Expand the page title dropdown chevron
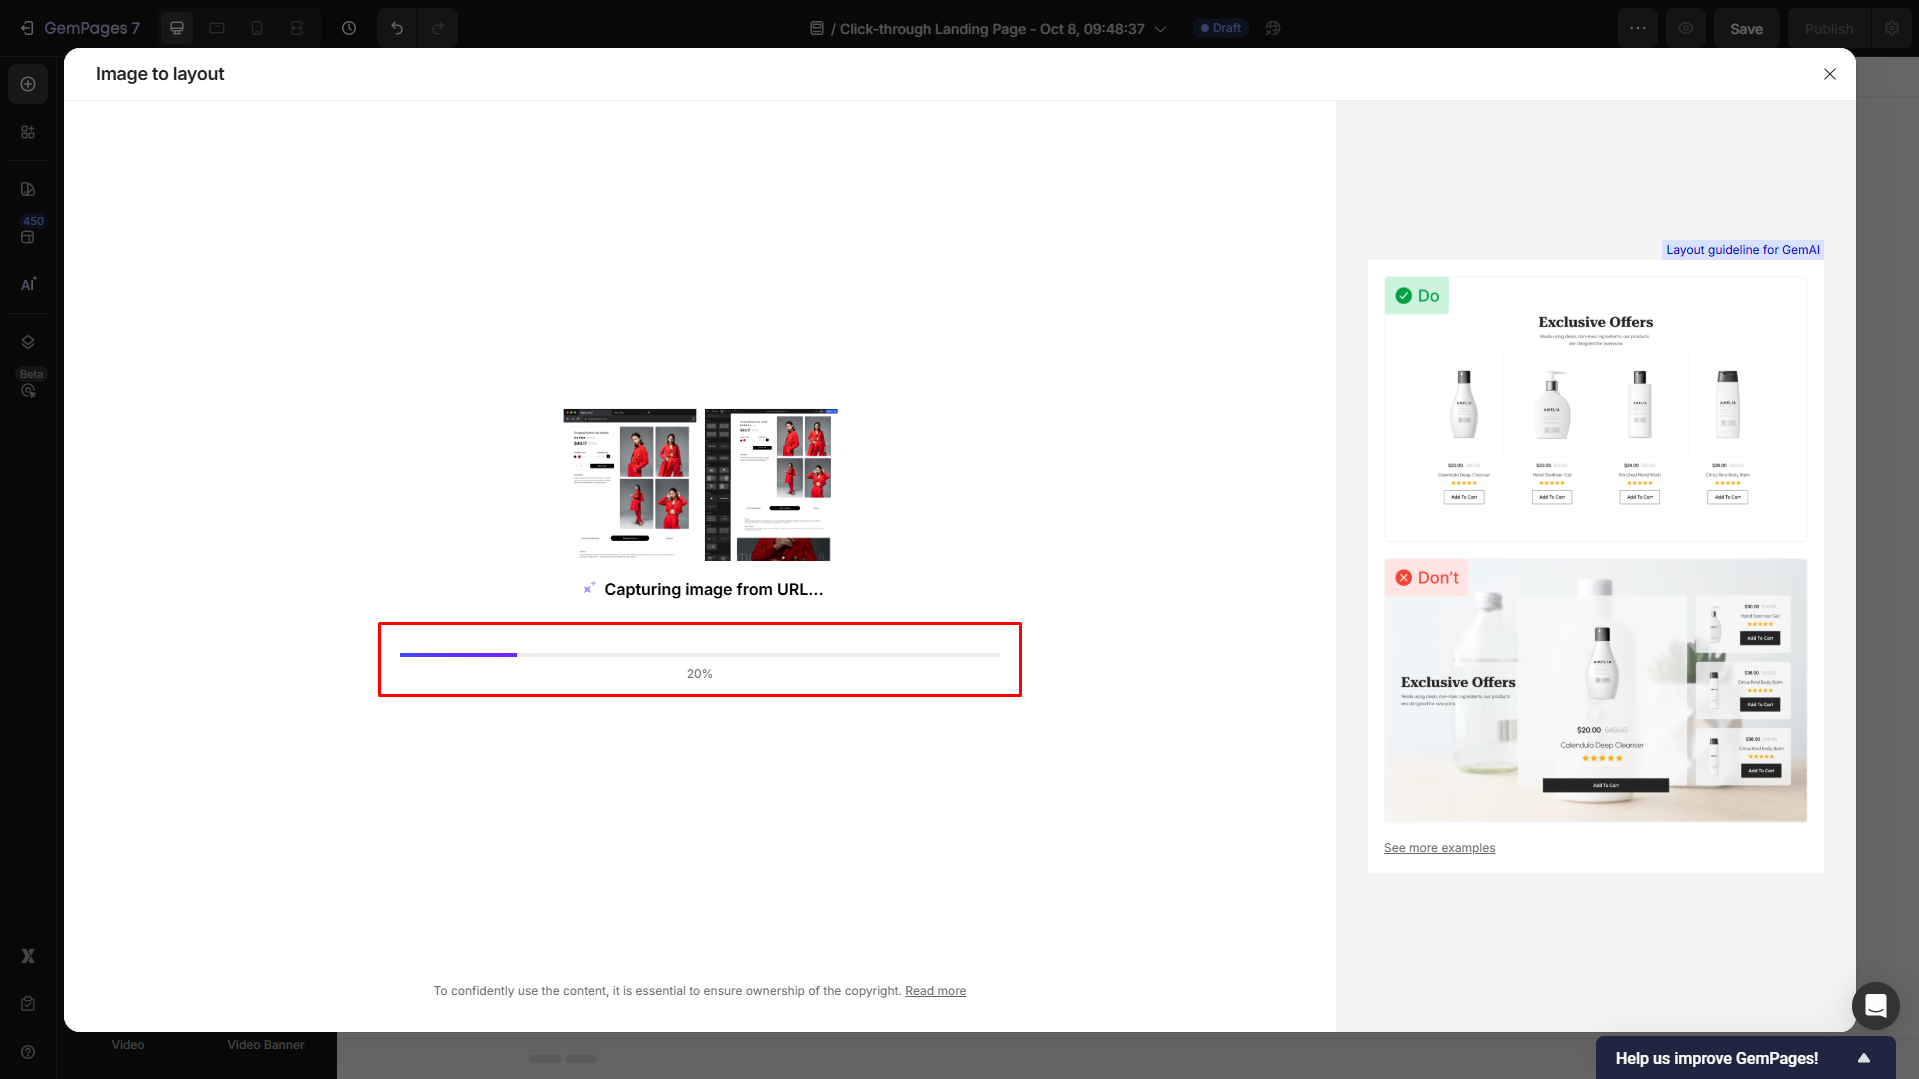1919x1079 pixels. (1161, 29)
